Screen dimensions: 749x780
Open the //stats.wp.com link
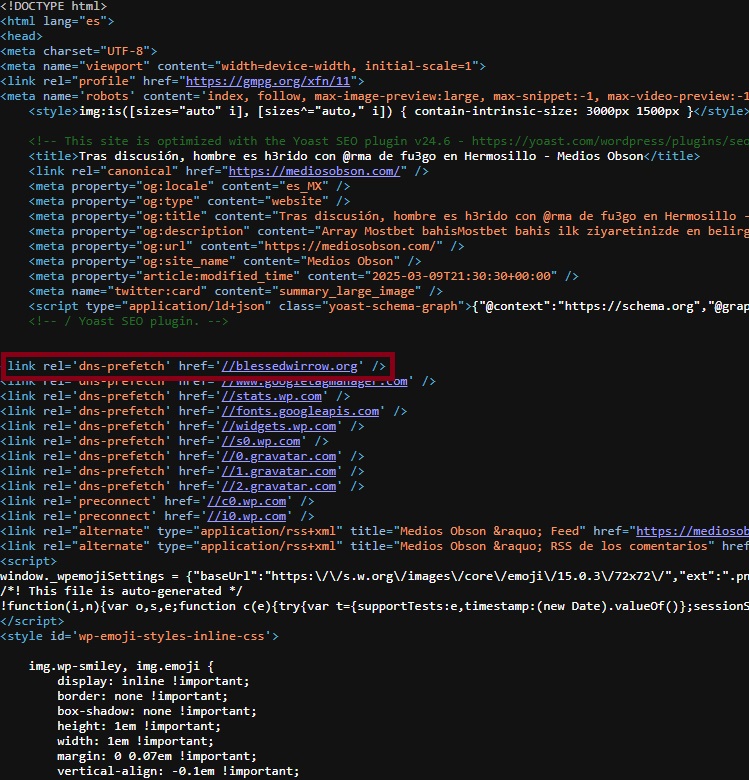click(x=272, y=396)
